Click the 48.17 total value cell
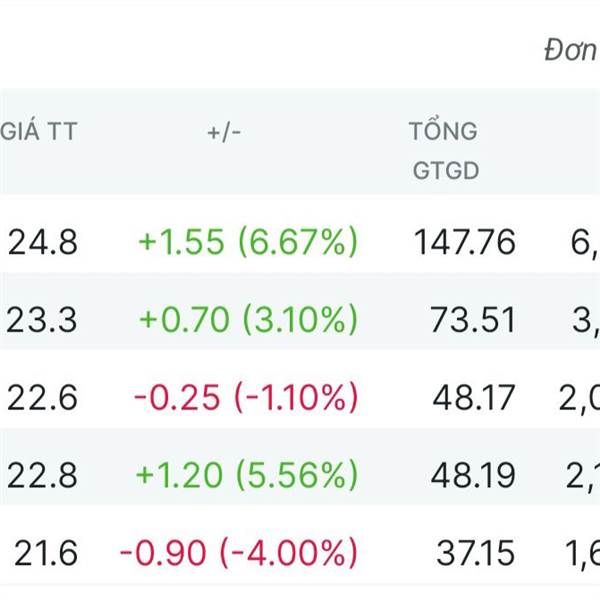The image size is (600, 600). (x=474, y=398)
